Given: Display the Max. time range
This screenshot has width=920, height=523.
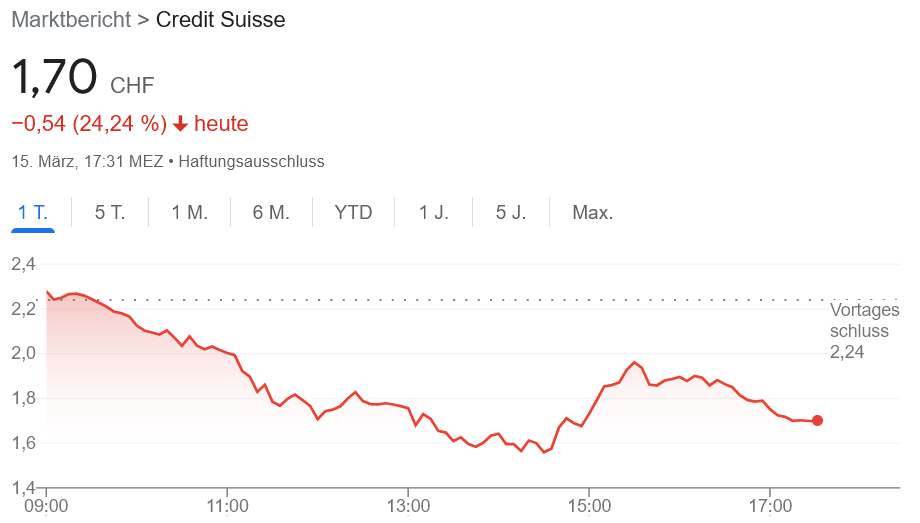Looking at the screenshot, I should [592, 212].
